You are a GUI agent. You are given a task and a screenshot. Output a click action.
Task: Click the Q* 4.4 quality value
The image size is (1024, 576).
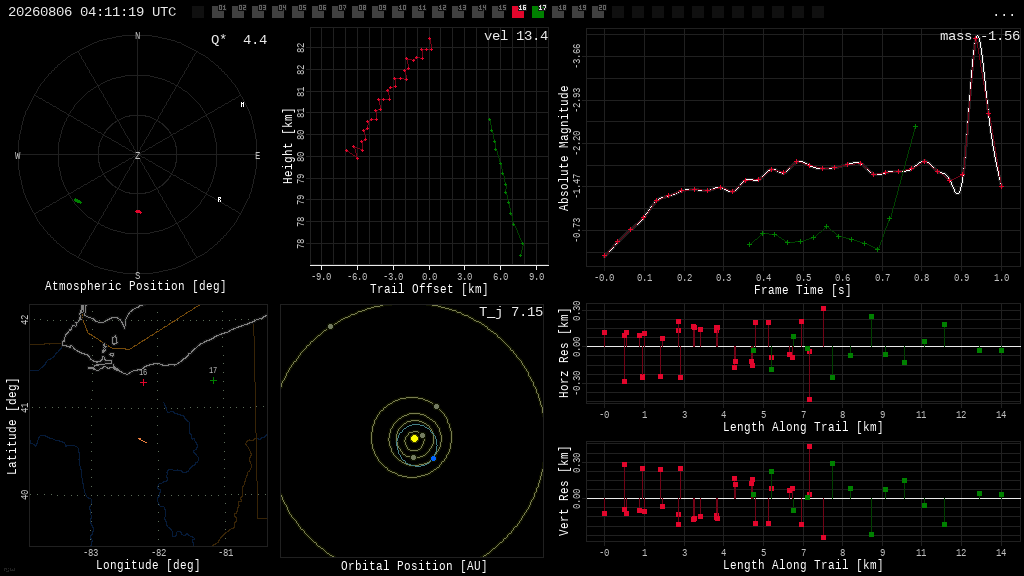click(x=239, y=40)
